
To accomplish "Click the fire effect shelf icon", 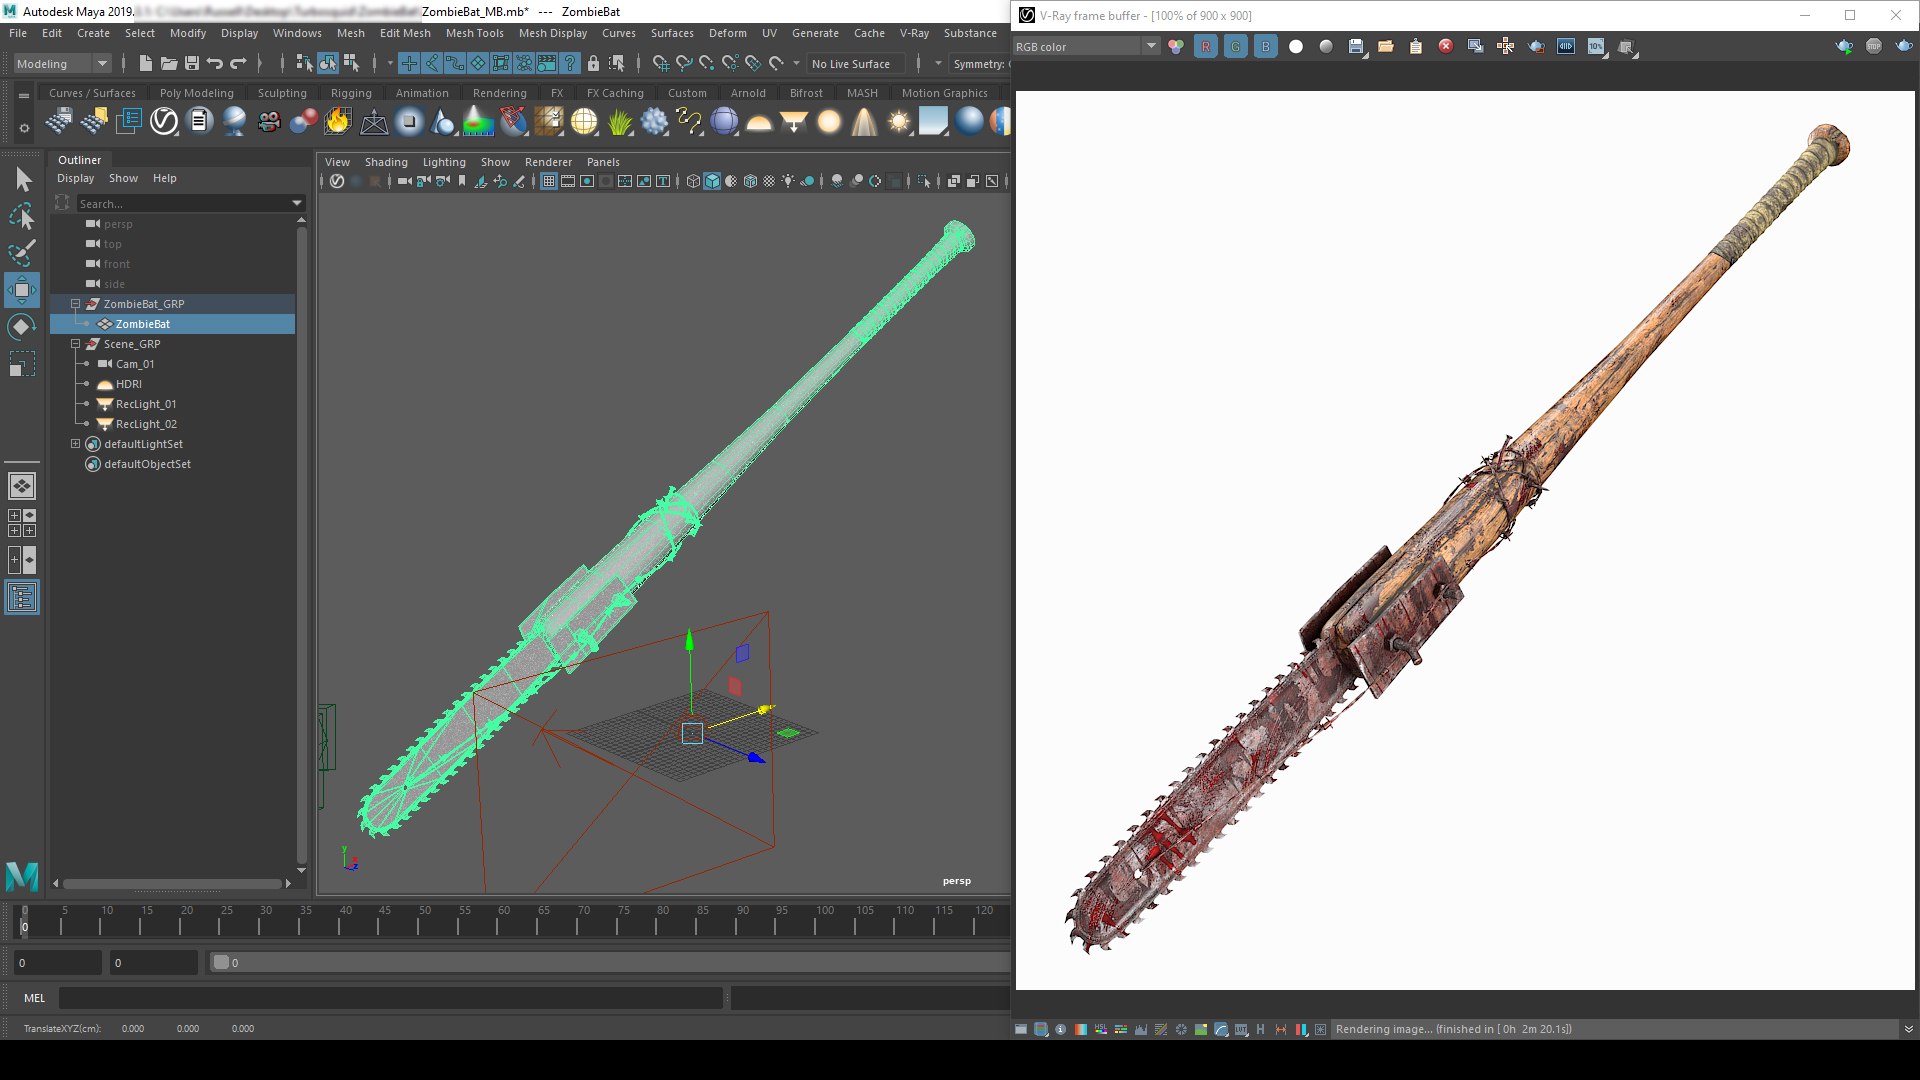I will point(338,121).
